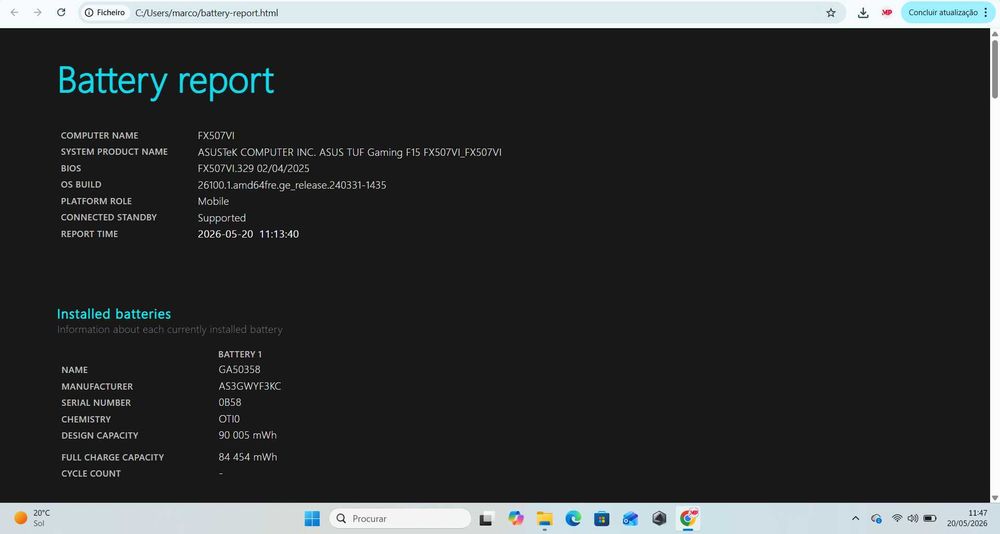Click the COMPUTER NAME label
Image resolution: width=1000 pixels, height=534 pixels.
pyautogui.click(x=99, y=135)
